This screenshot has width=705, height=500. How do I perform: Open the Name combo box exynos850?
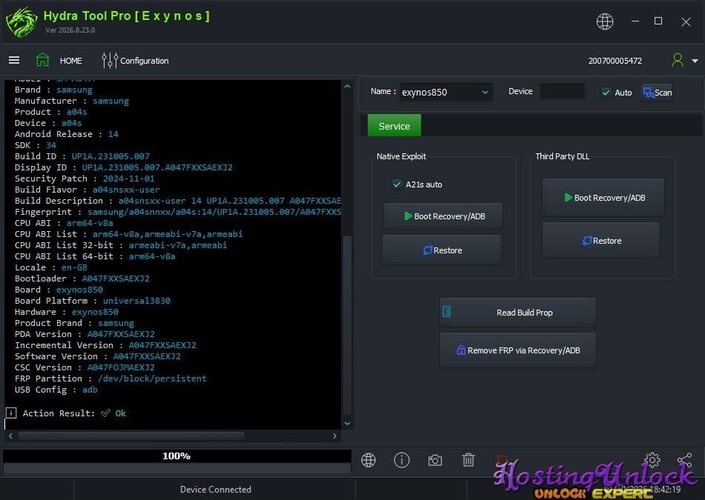446,92
